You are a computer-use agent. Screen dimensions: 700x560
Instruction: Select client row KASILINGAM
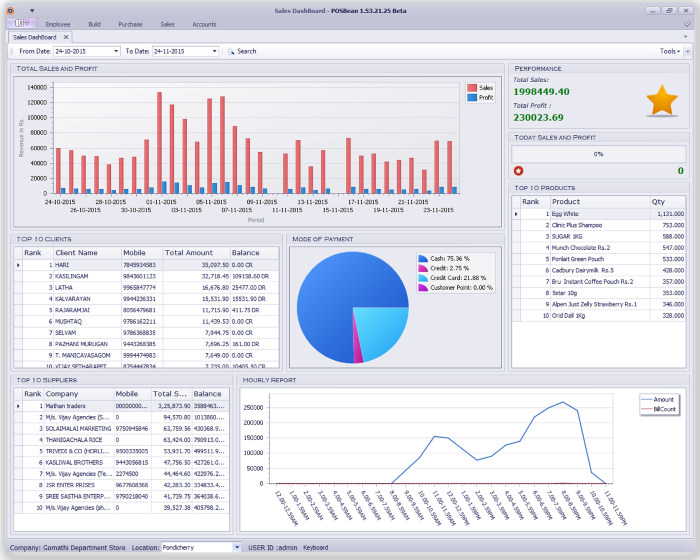[146, 276]
